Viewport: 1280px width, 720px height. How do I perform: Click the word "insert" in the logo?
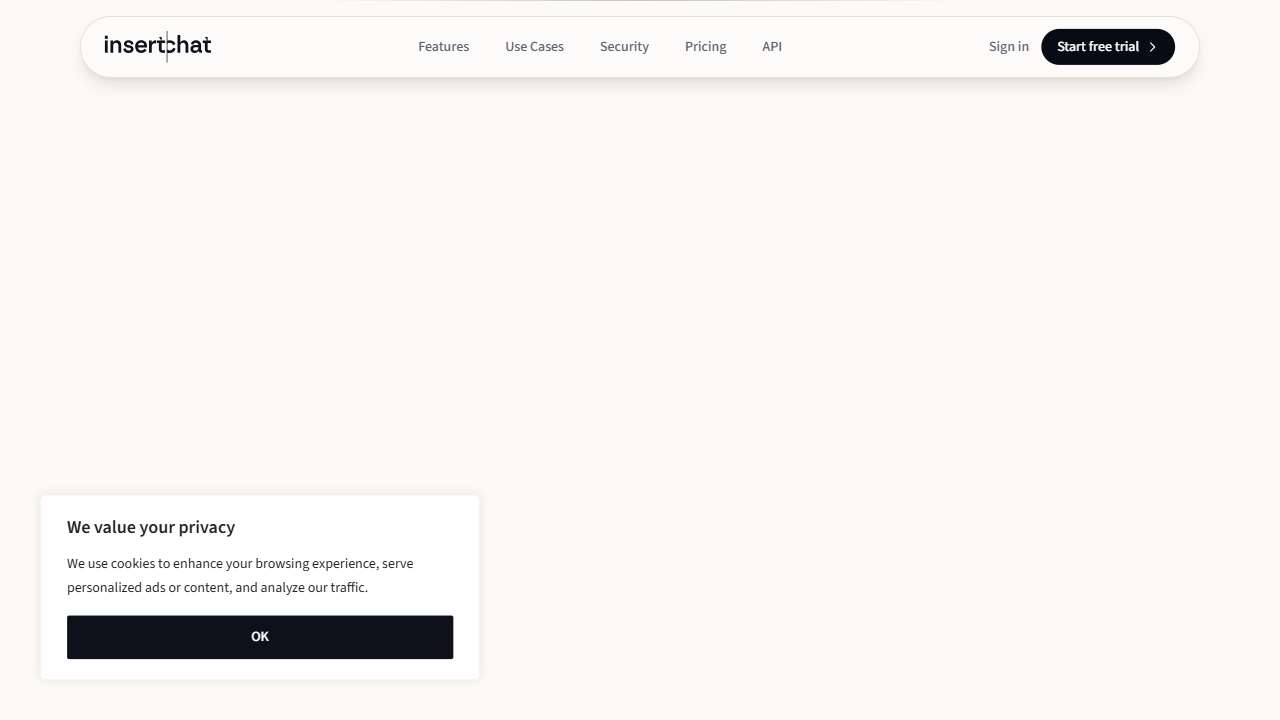click(132, 46)
